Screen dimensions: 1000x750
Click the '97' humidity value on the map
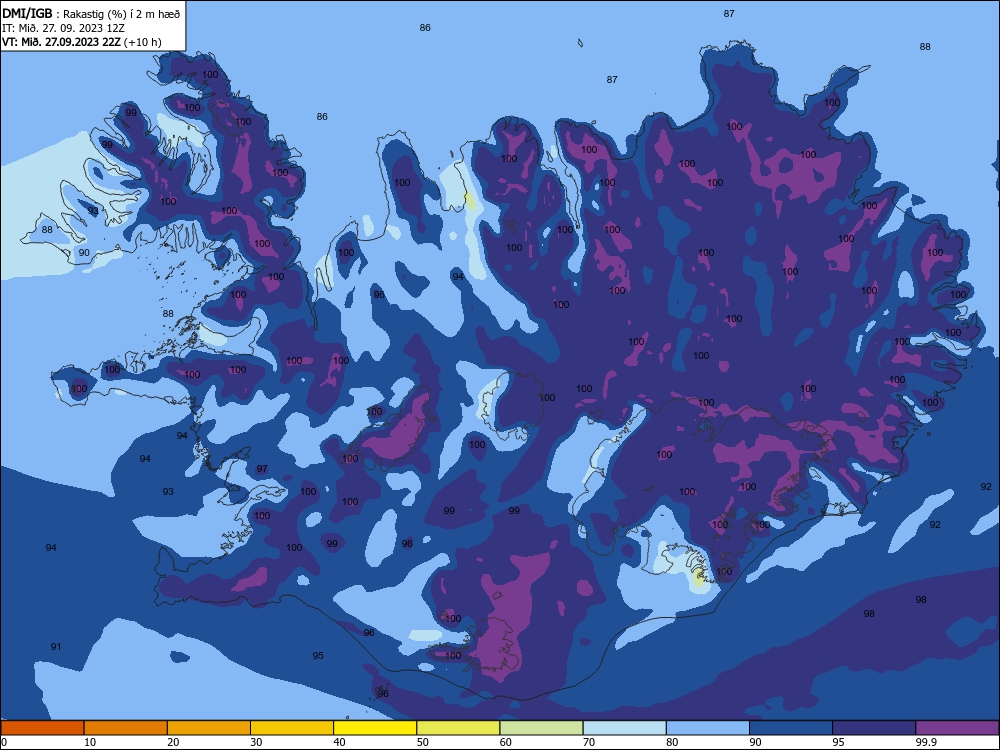[x=262, y=469]
